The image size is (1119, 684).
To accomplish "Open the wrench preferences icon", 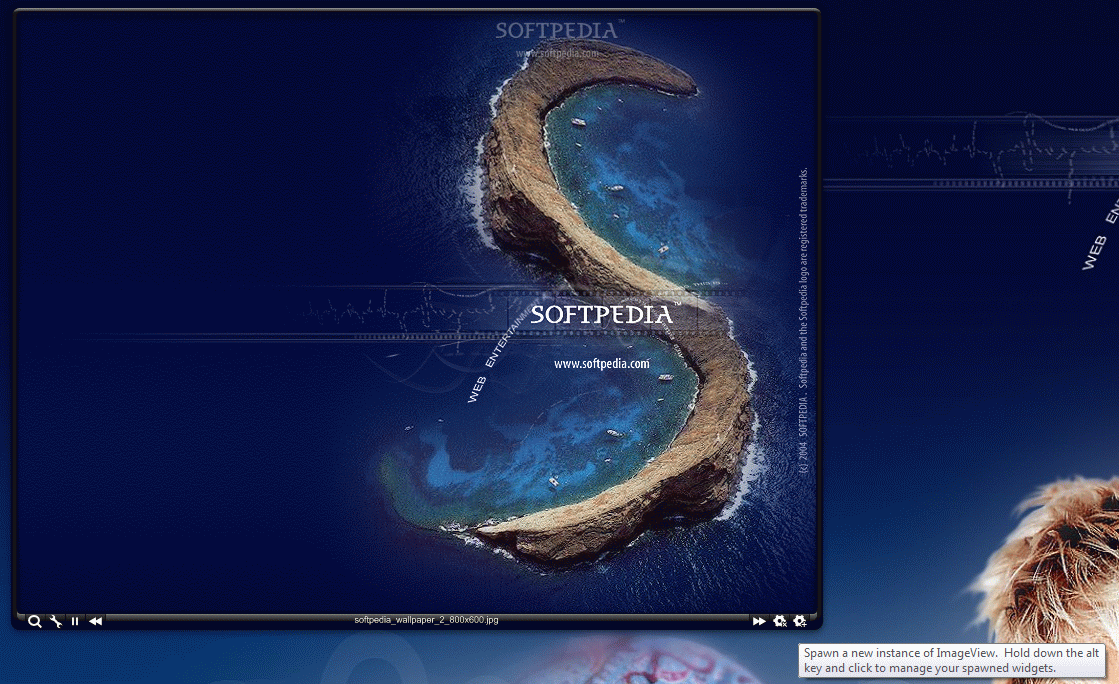I will pos(56,621).
